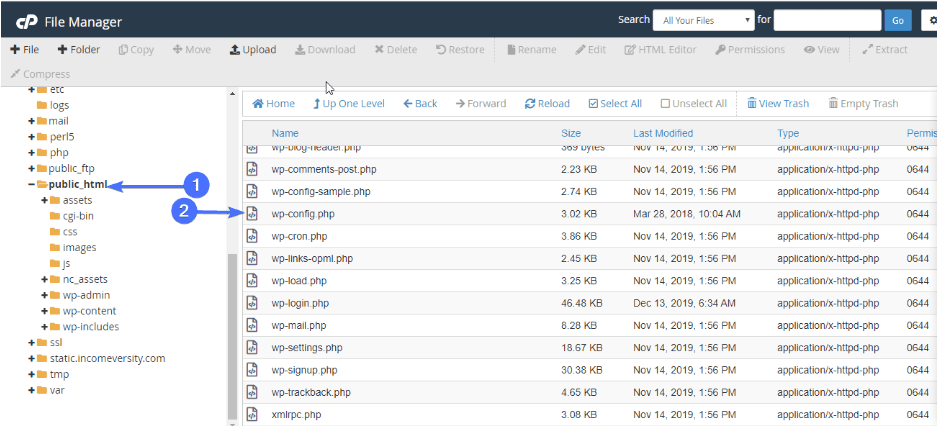
Task: Open the images folder
Action: (x=72, y=247)
